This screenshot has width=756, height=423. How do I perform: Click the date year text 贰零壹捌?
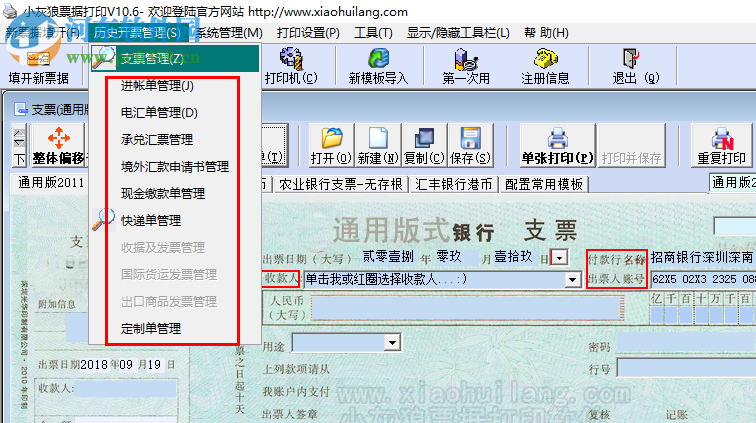coord(388,257)
